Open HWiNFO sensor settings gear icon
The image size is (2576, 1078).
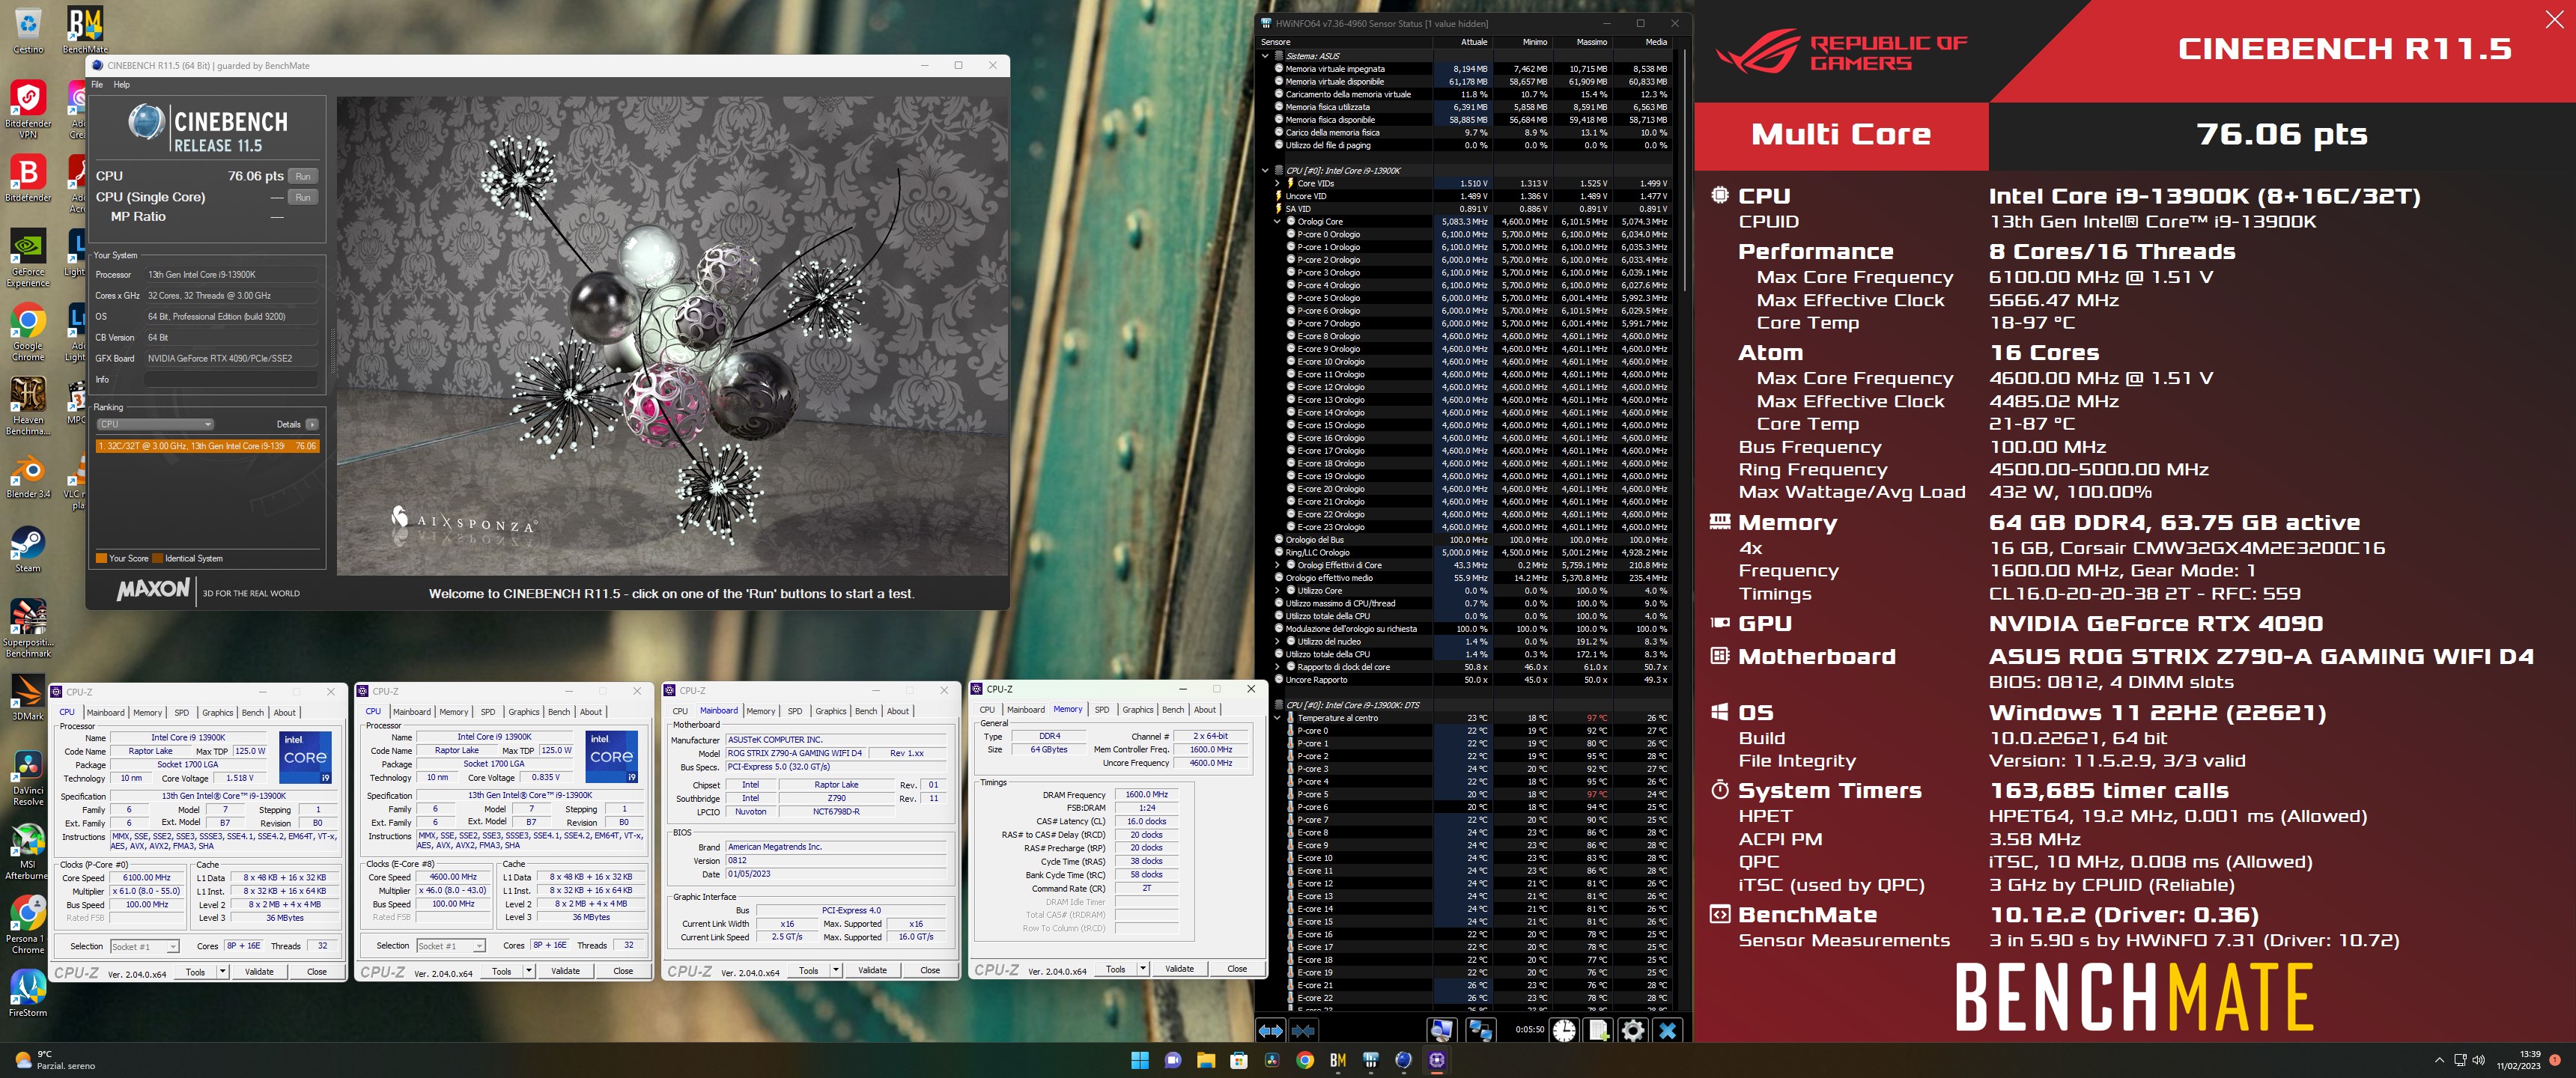click(1632, 1030)
